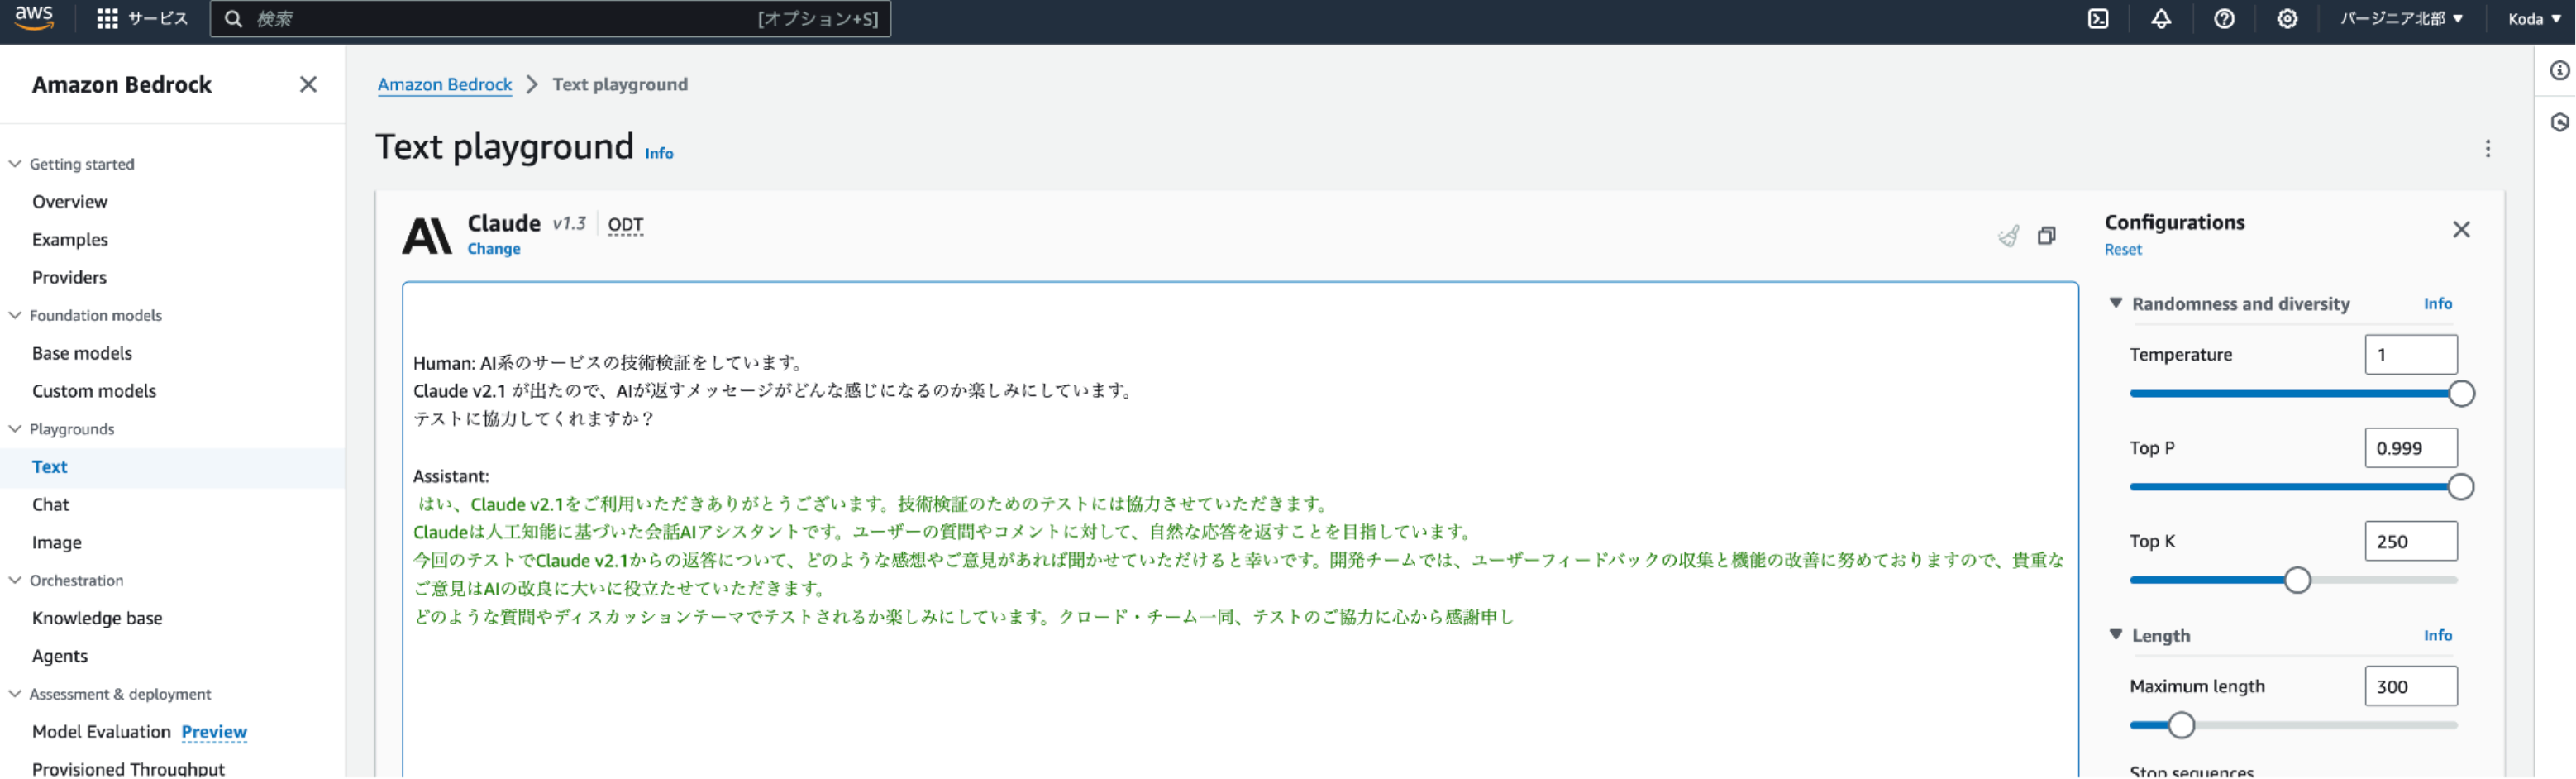The height and width of the screenshot is (779, 2576).
Task: Collapse the Getting started sidebar group
Action: pos(15,164)
